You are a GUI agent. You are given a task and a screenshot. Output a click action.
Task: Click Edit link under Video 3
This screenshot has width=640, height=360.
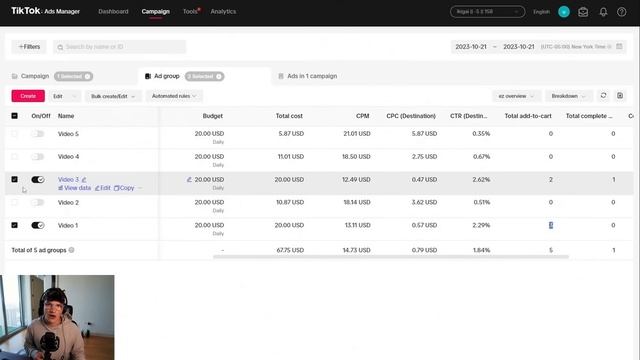103,188
